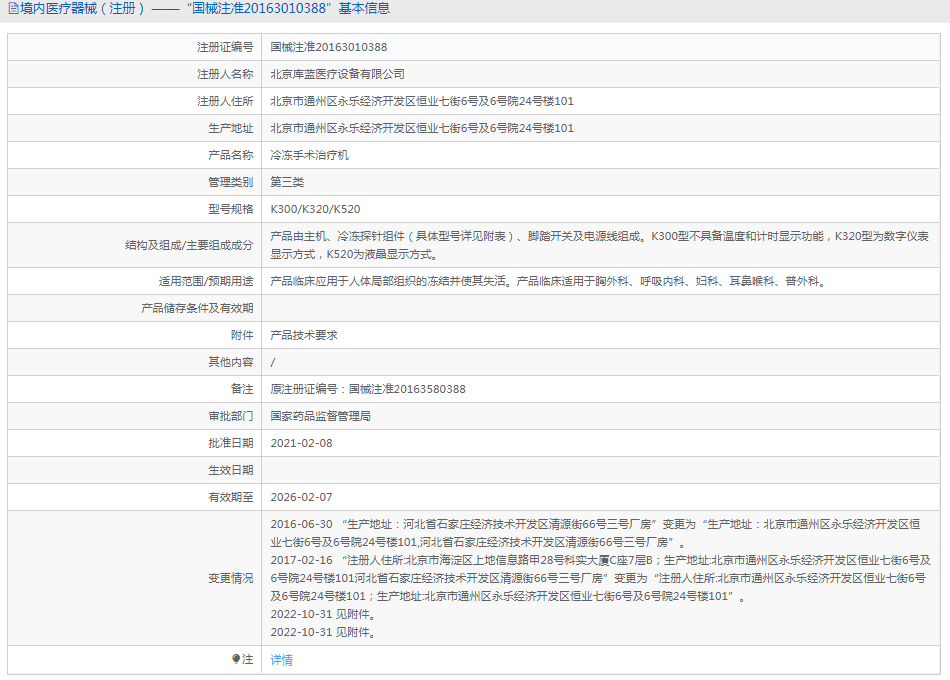Click the 产品技术要求 attachment text
This screenshot has width=950, height=680.
[x=304, y=335]
